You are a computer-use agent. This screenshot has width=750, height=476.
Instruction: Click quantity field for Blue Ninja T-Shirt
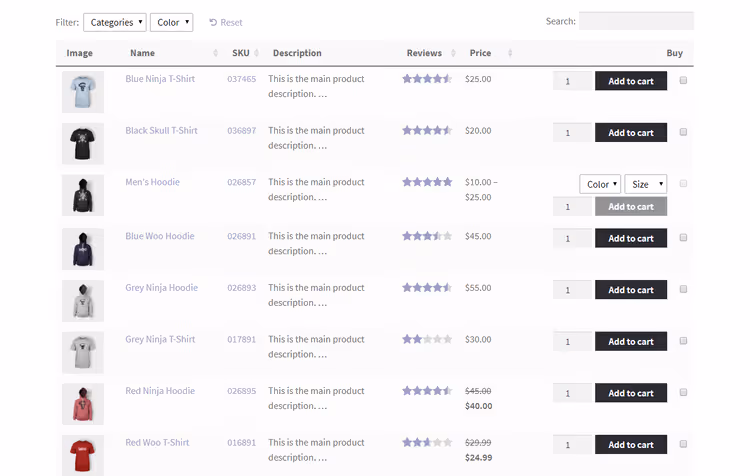572,81
